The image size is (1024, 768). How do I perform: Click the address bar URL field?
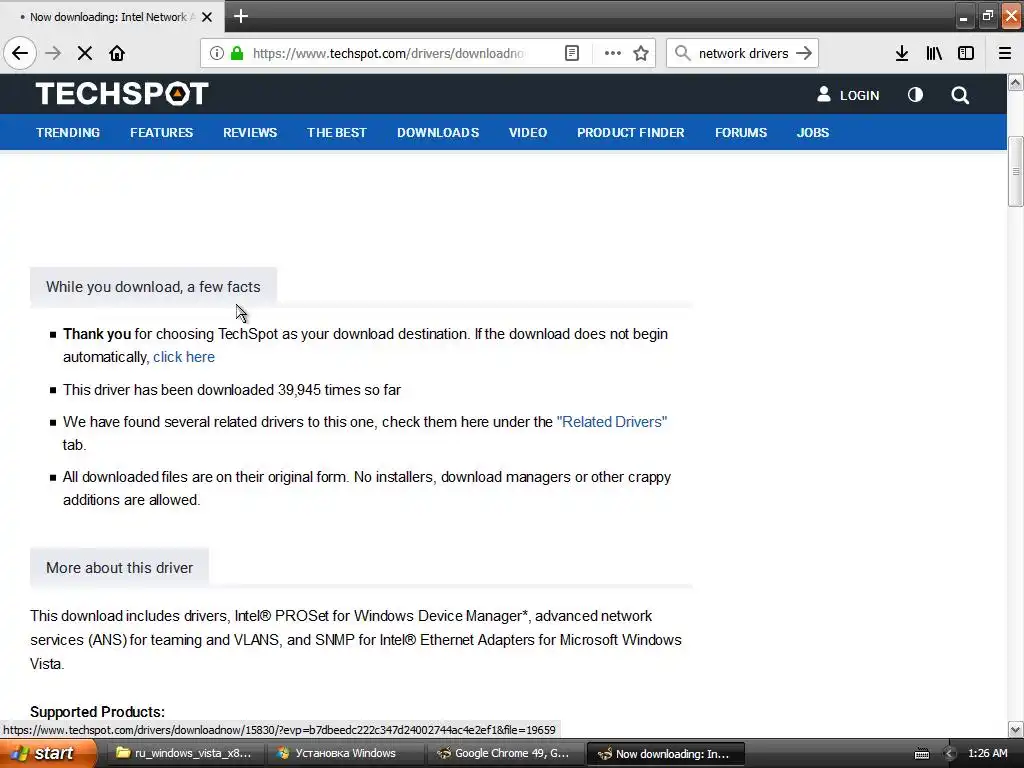tap(388, 53)
